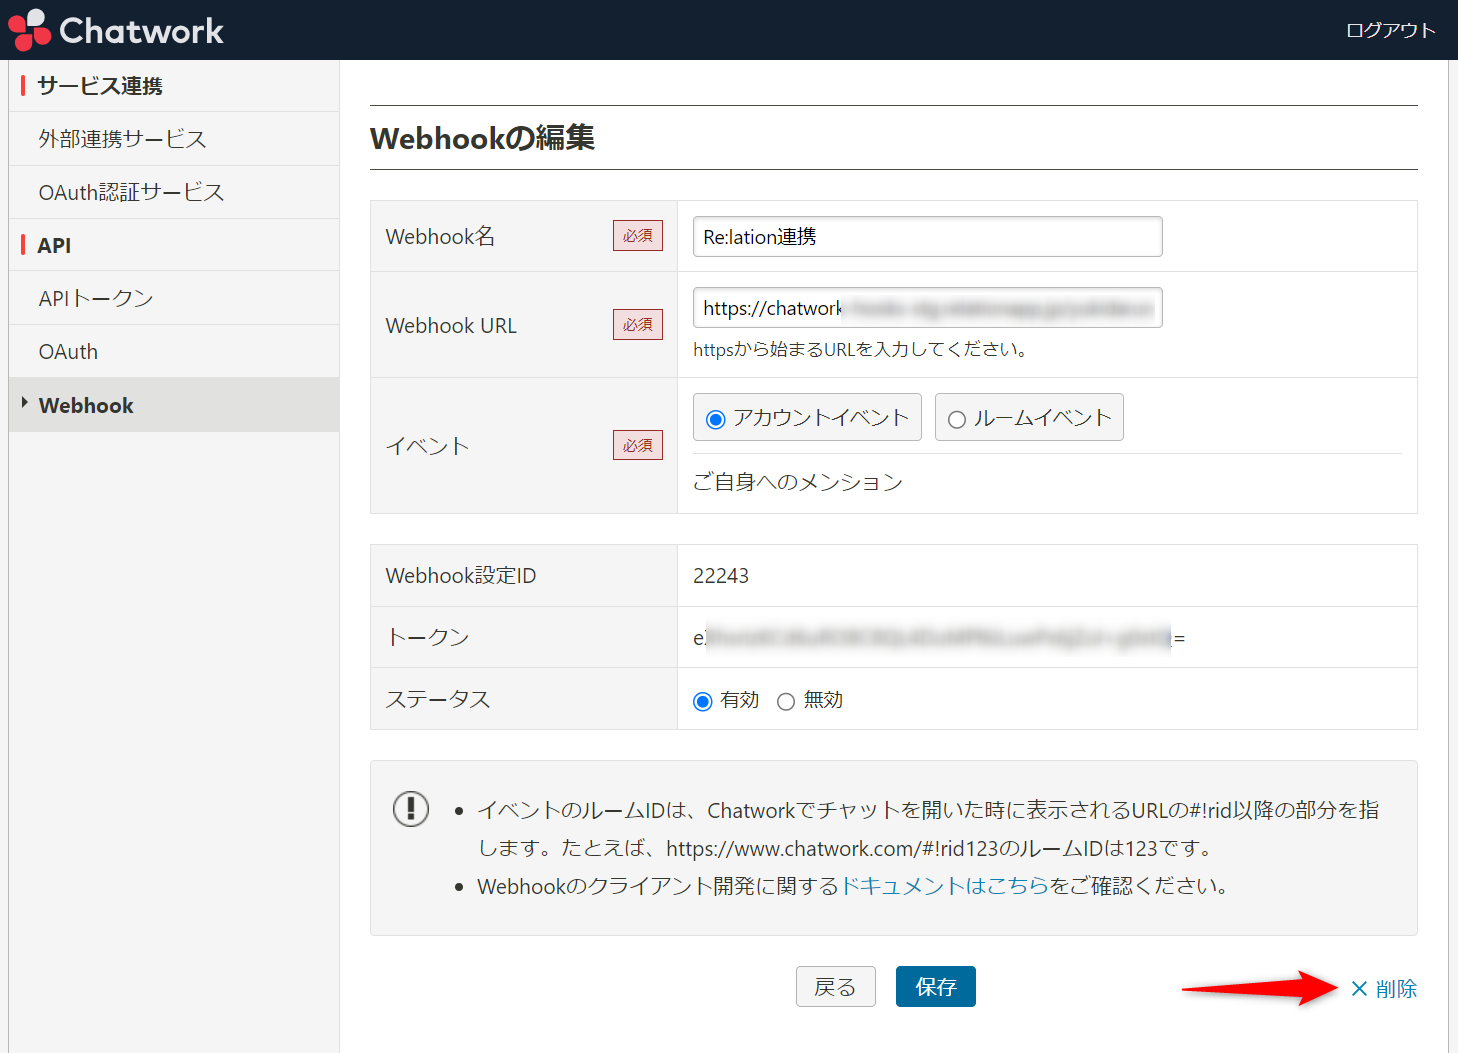This screenshot has height=1053, width=1458.
Task: Set status to 有効
Action: (x=702, y=701)
